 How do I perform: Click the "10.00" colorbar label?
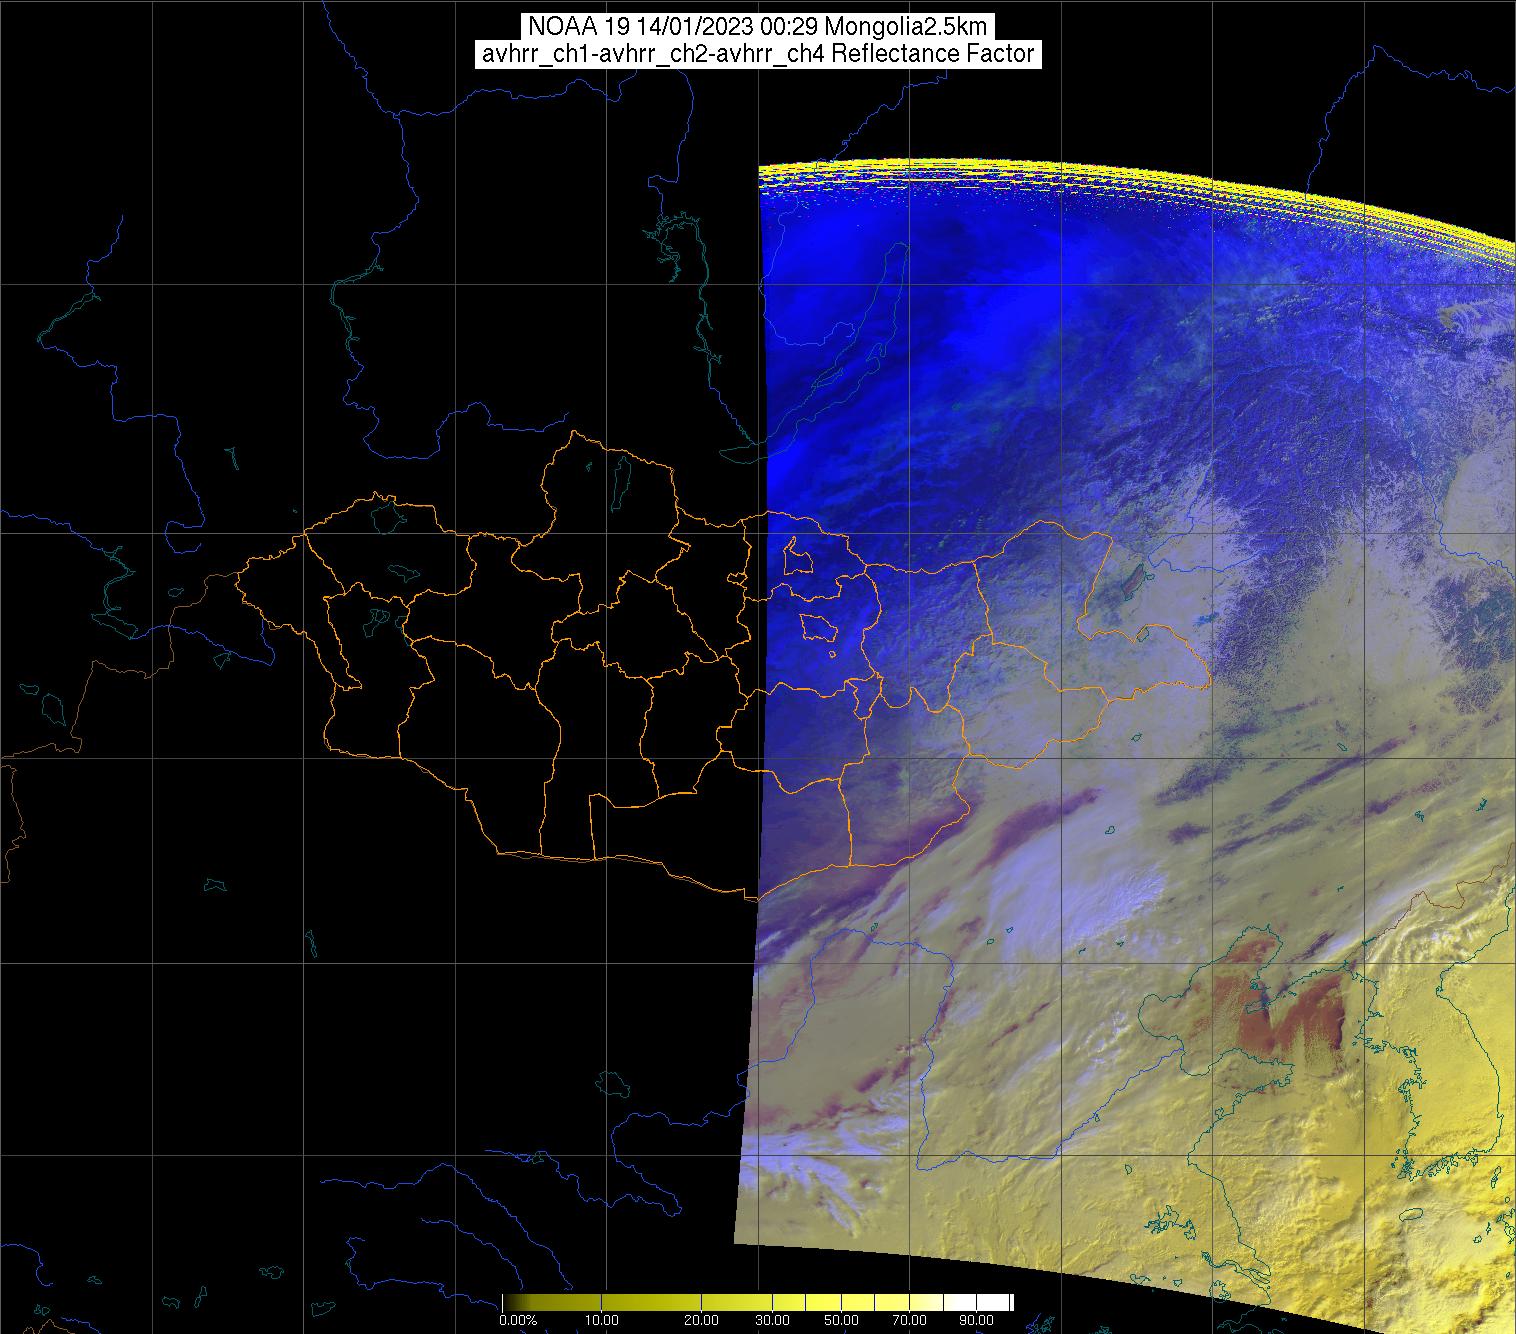point(600,1321)
